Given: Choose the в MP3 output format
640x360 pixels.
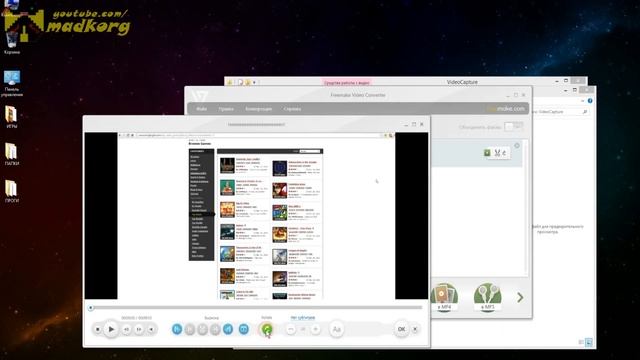Looking at the screenshot, I should pos(487,297).
